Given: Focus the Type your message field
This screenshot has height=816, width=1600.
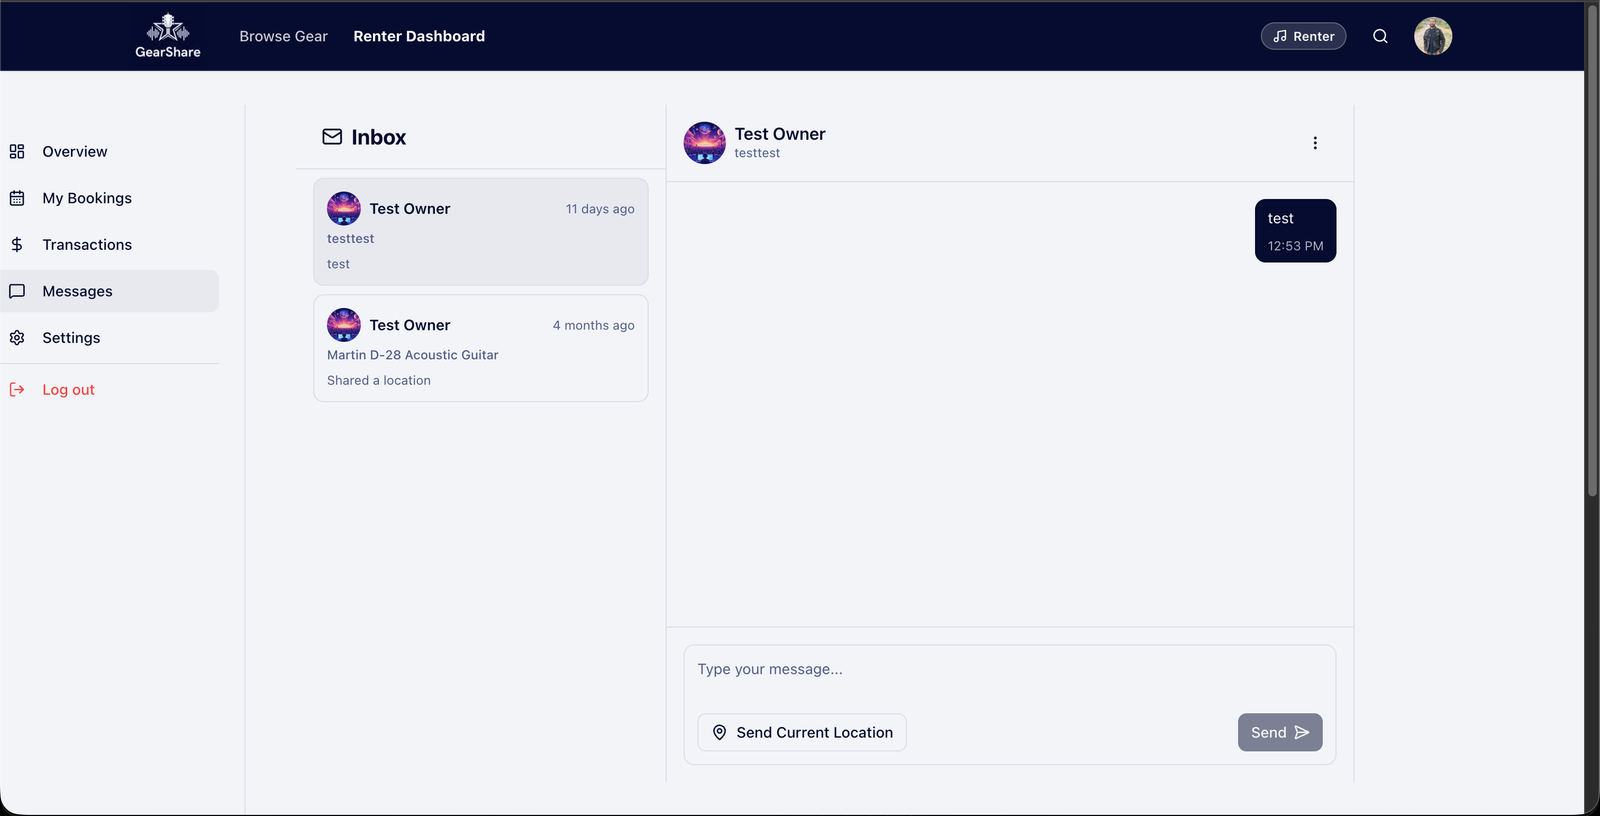Looking at the screenshot, I should pos(1010,670).
